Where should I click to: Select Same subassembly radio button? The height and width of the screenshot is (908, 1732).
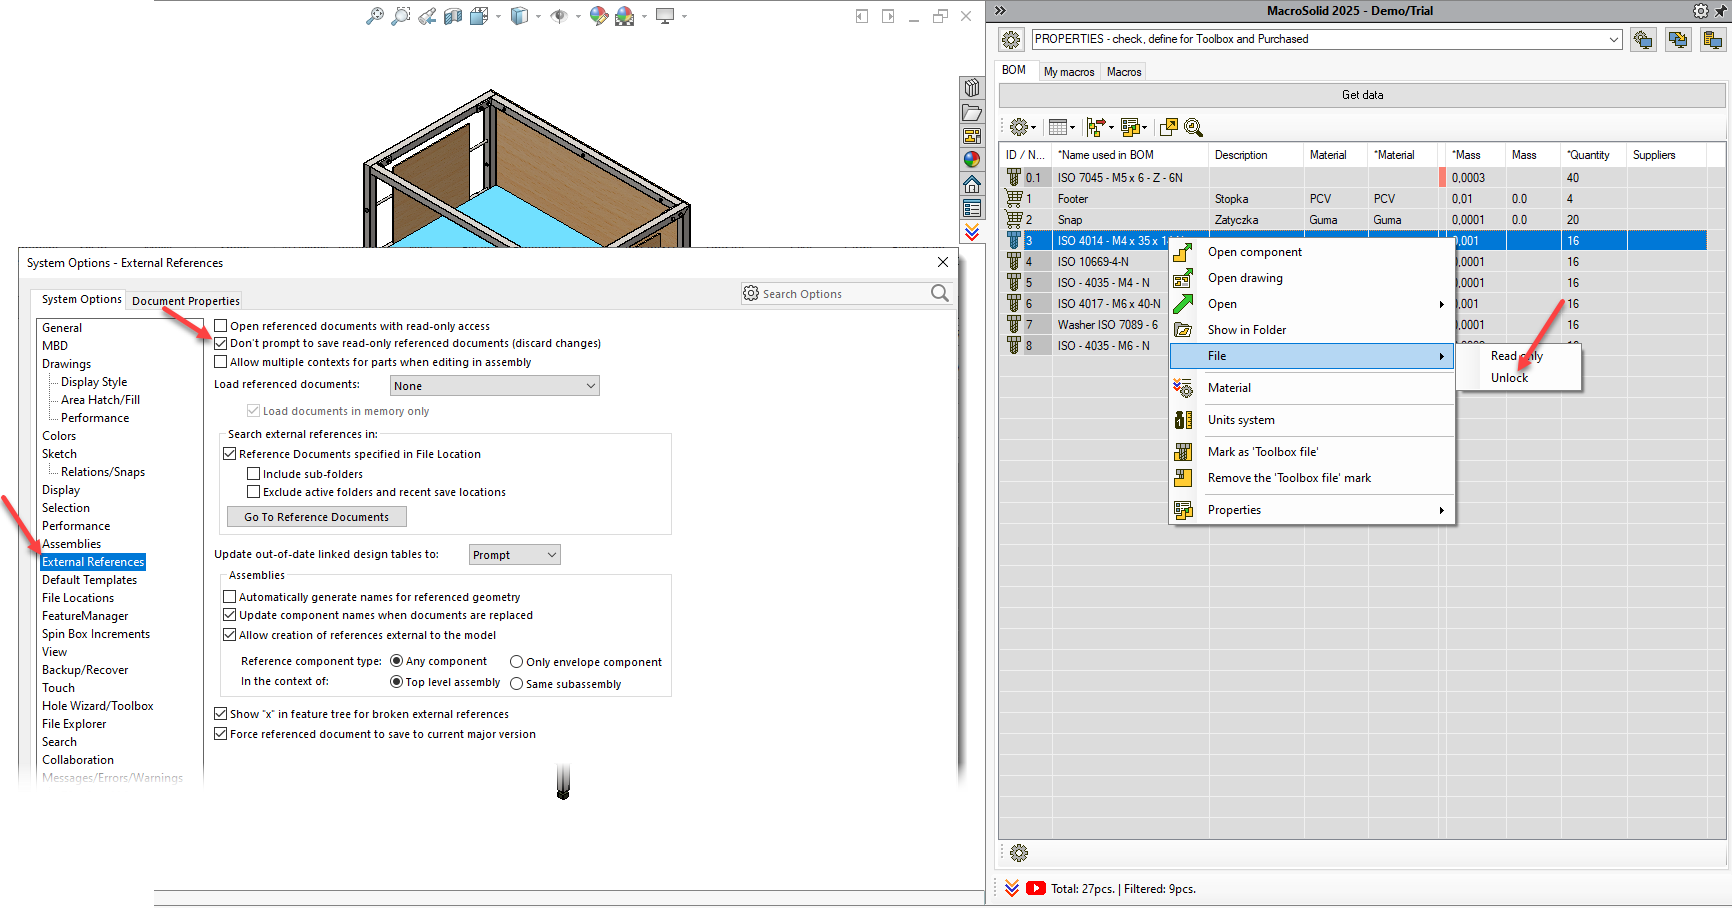(x=517, y=684)
